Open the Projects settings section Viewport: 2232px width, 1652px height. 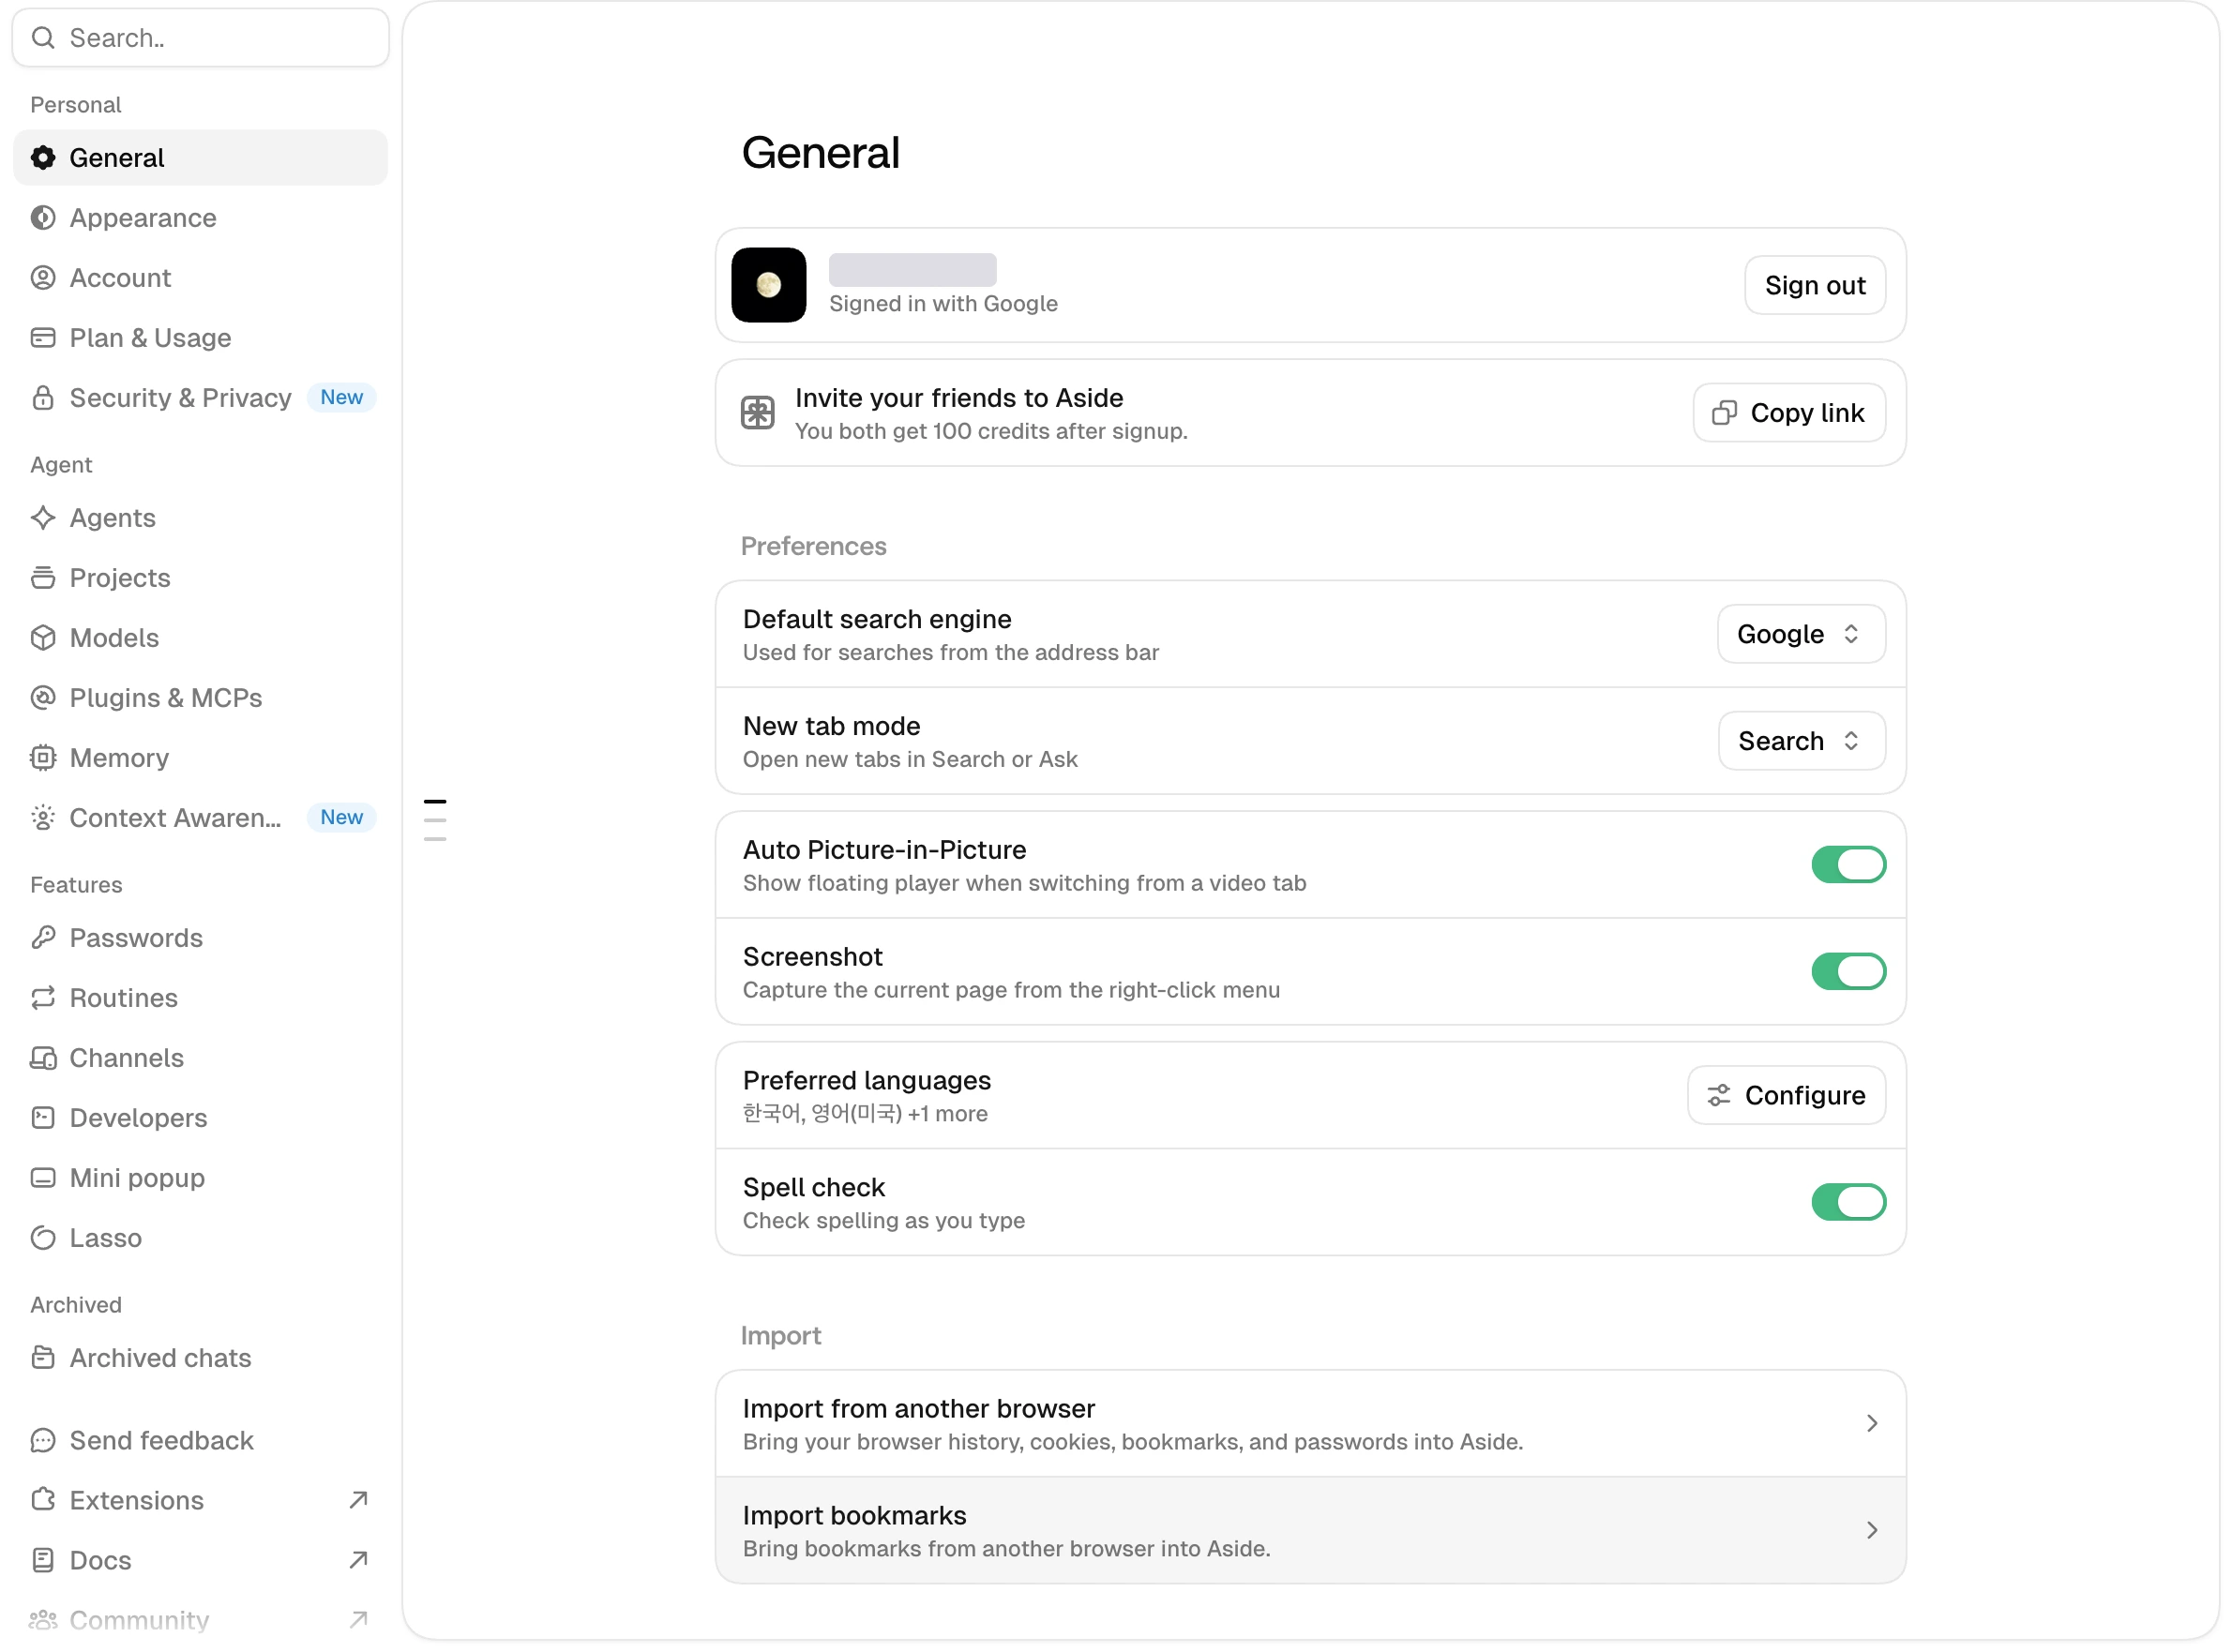click(200, 578)
